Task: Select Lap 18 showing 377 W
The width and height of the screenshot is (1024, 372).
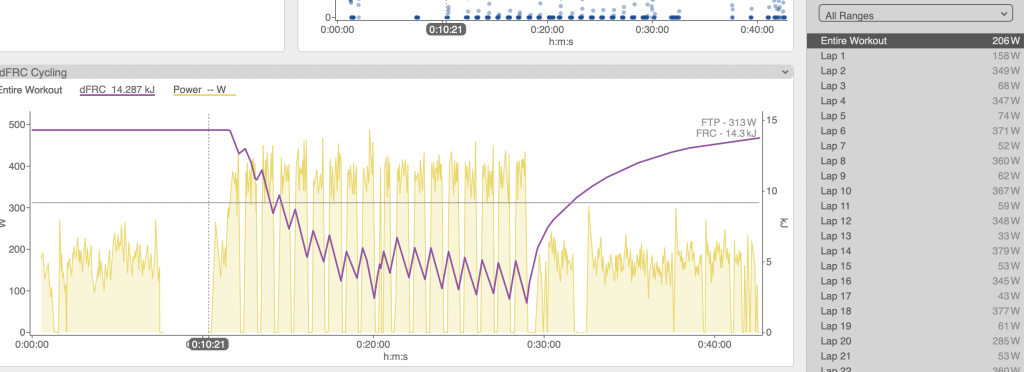Action: click(x=916, y=311)
